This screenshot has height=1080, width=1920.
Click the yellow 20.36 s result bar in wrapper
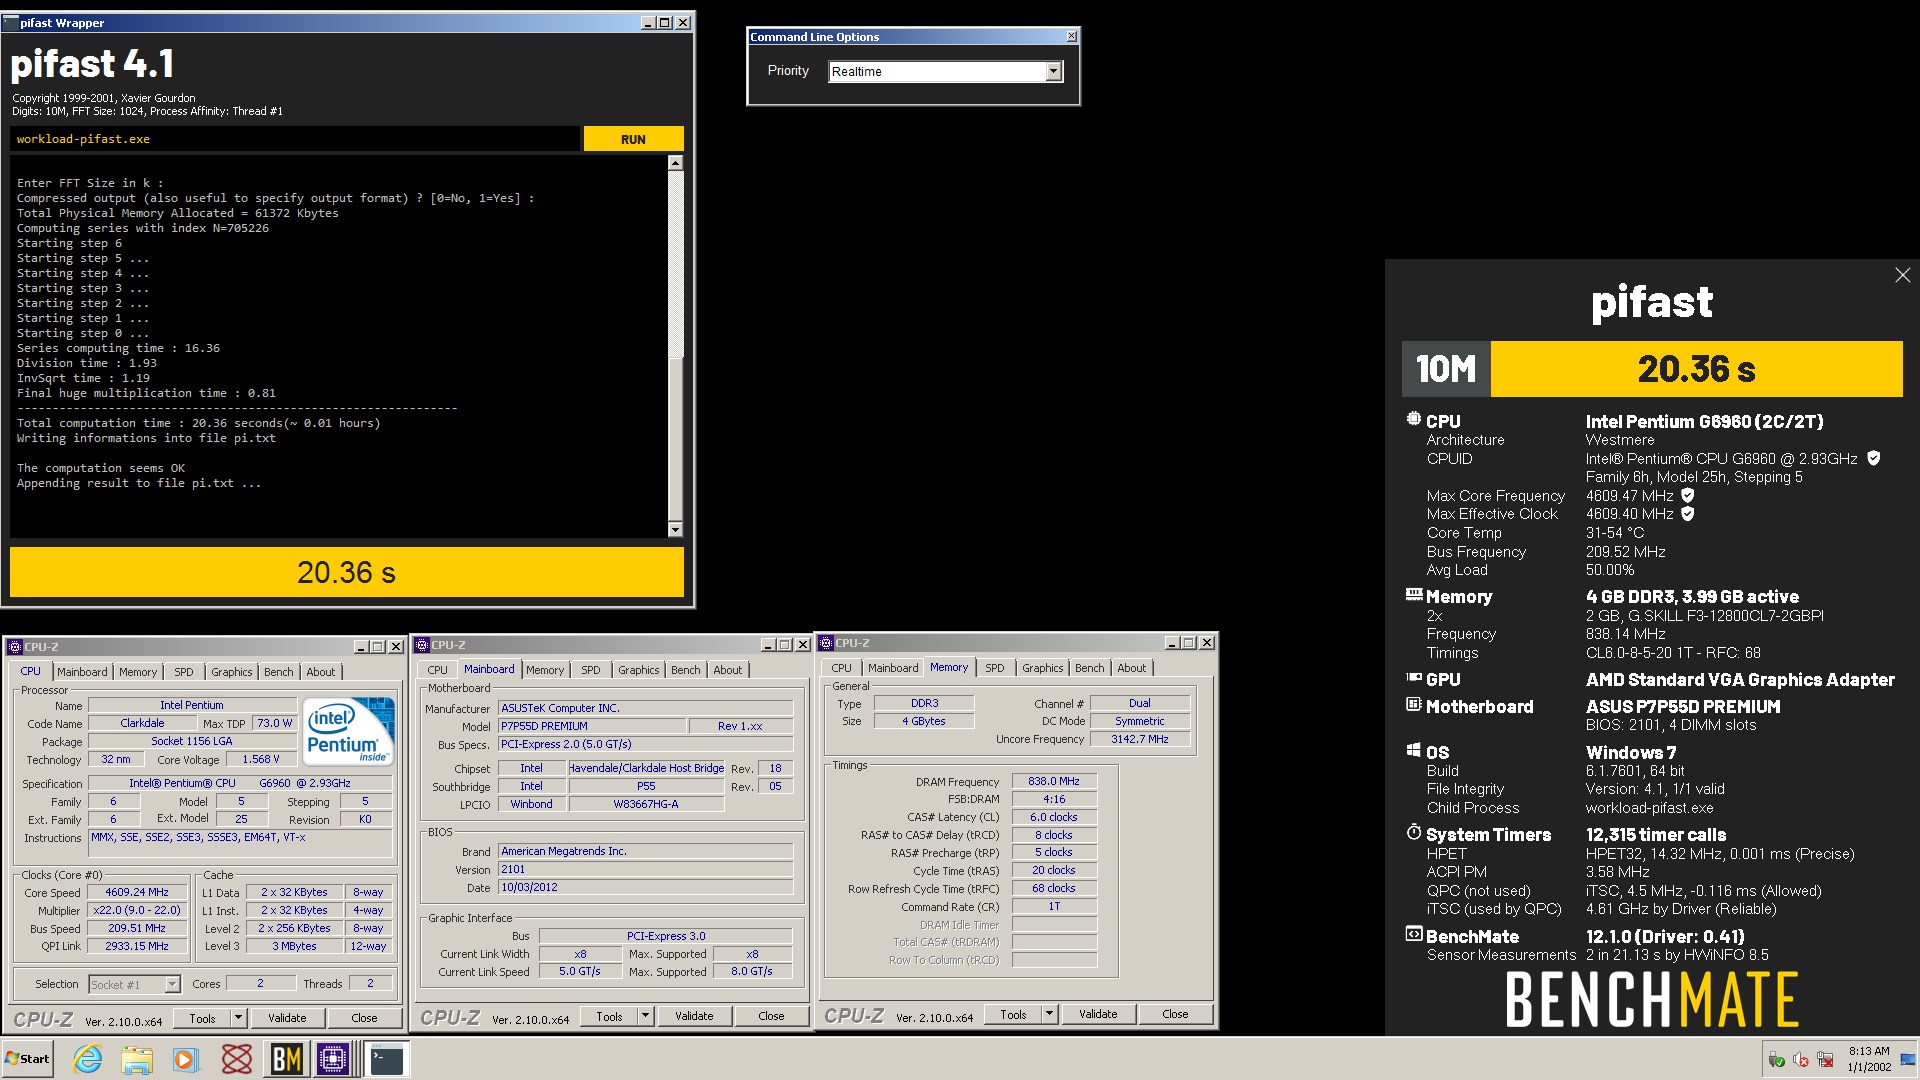(347, 572)
